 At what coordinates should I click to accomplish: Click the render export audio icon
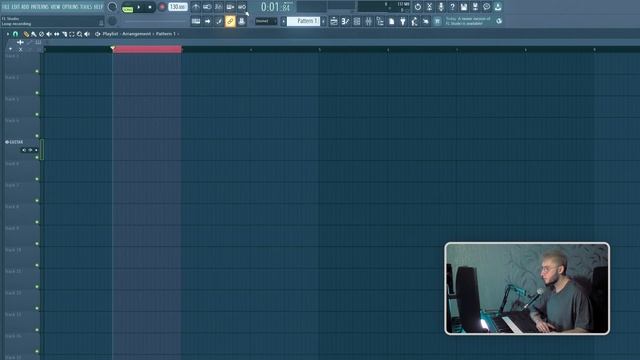475,7
